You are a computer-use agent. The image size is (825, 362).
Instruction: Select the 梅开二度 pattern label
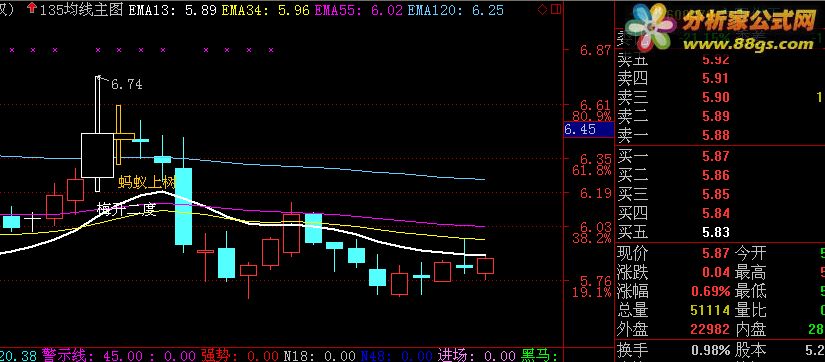[126, 209]
